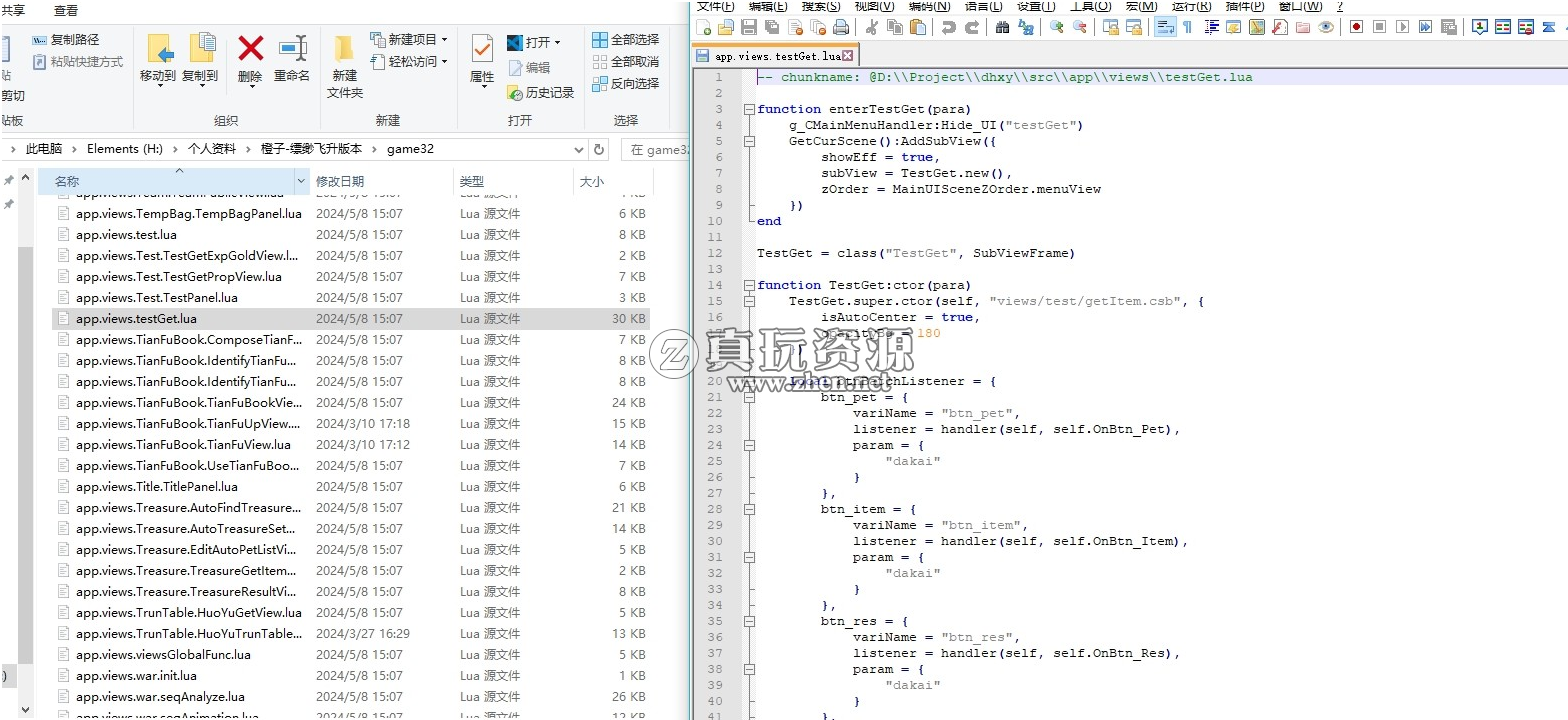Click the Properties checkmark icon in Explorer ribbon
Viewport: 1568px width, 720px height.
(482, 48)
